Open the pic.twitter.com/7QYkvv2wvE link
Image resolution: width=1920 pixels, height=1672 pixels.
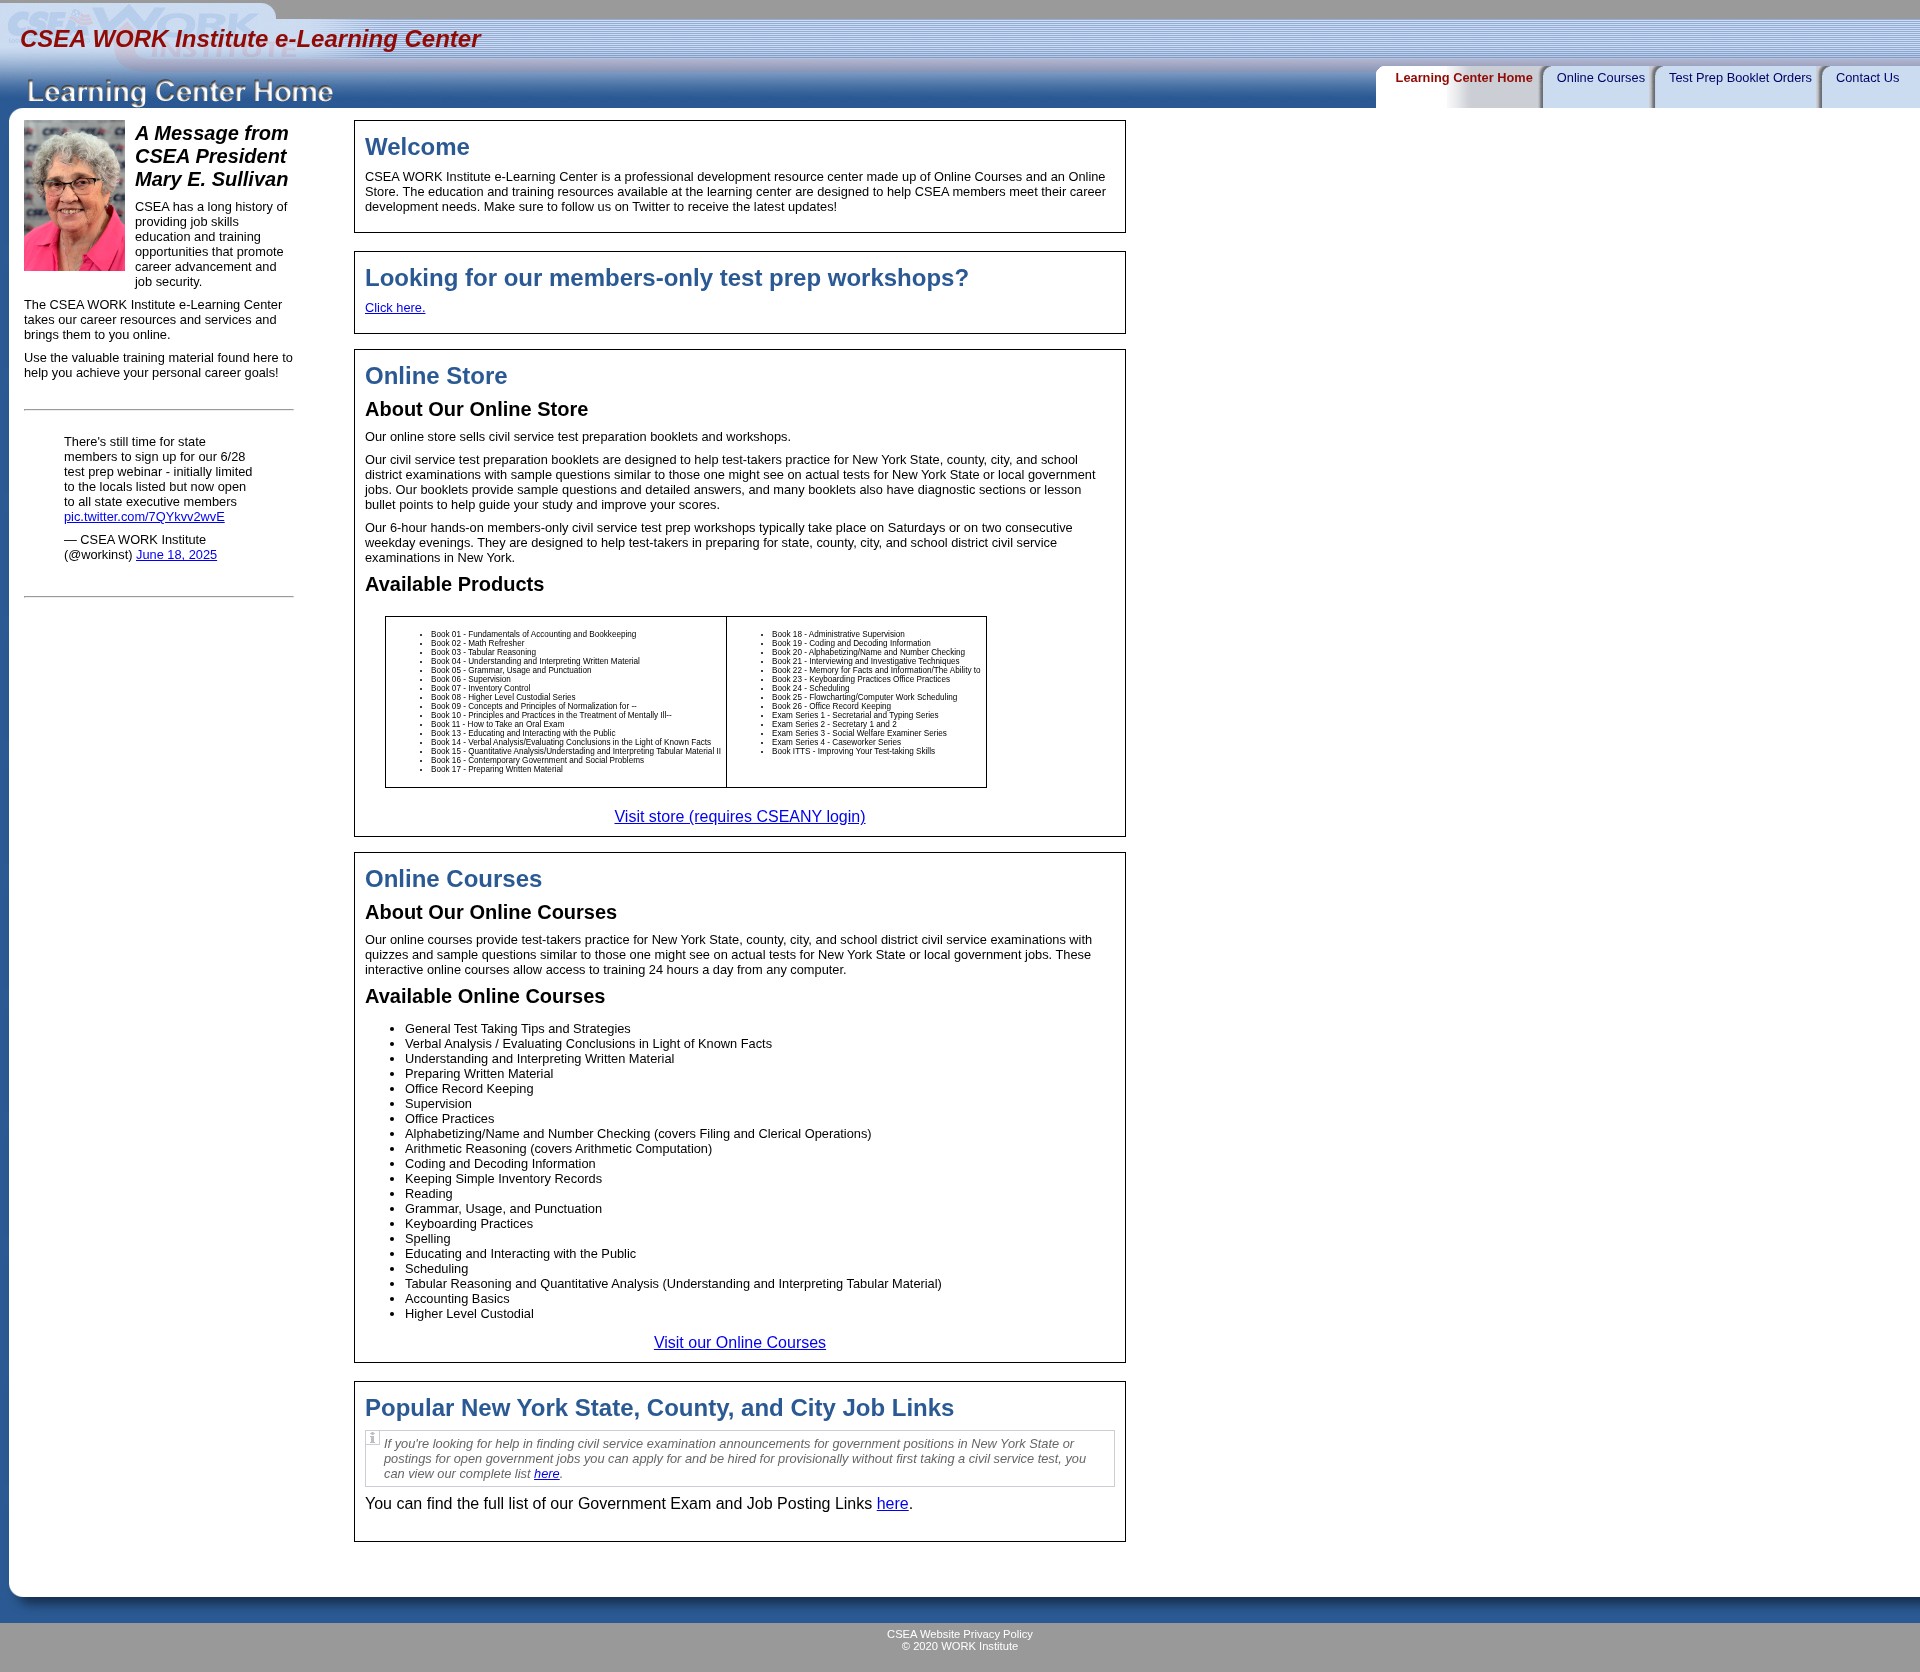(x=144, y=517)
